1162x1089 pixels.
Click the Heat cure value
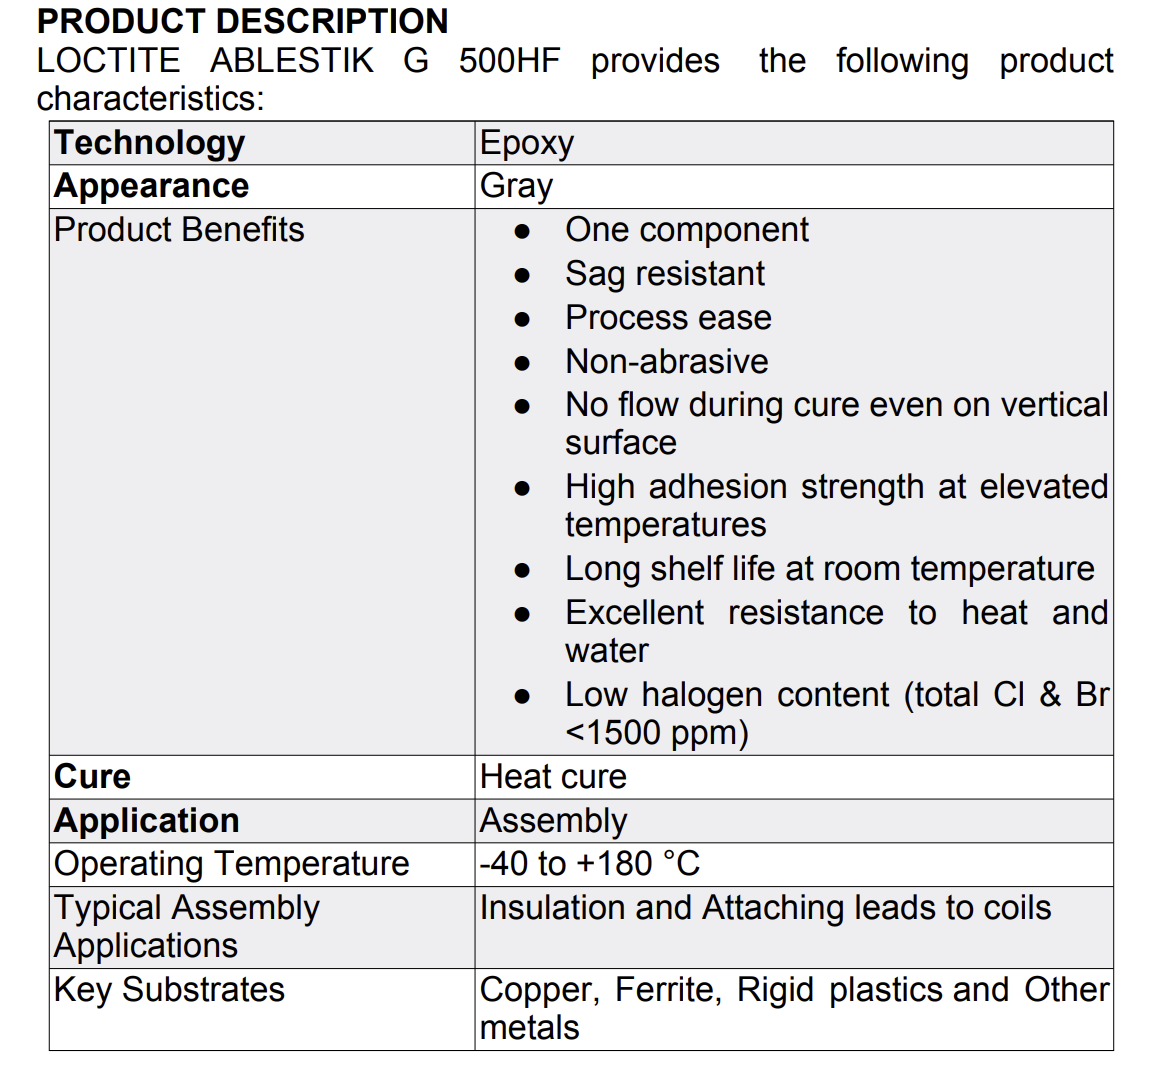(x=553, y=777)
